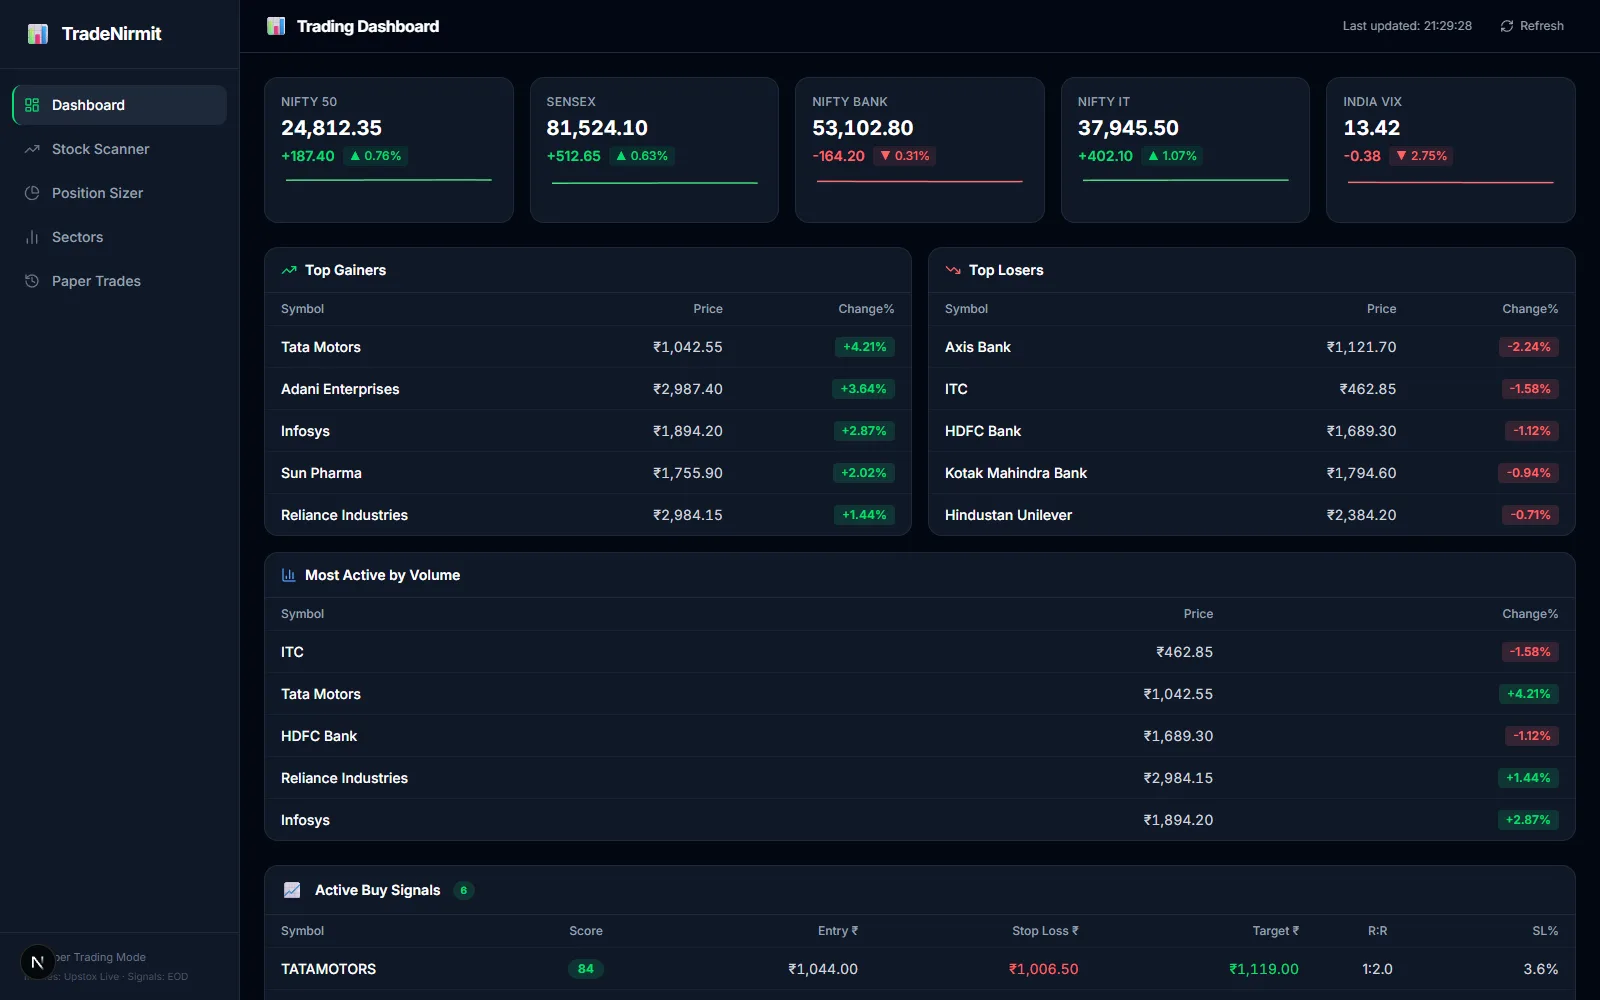Navigate to Paper Trades
Image resolution: width=1600 pixels, height=1000 pixels.
(x=120, y=281)
